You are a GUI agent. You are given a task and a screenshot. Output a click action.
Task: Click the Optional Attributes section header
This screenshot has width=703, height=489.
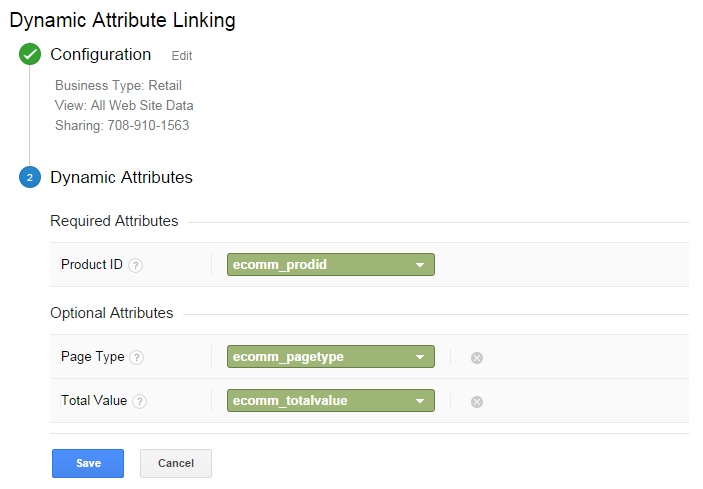click(112, 313)
